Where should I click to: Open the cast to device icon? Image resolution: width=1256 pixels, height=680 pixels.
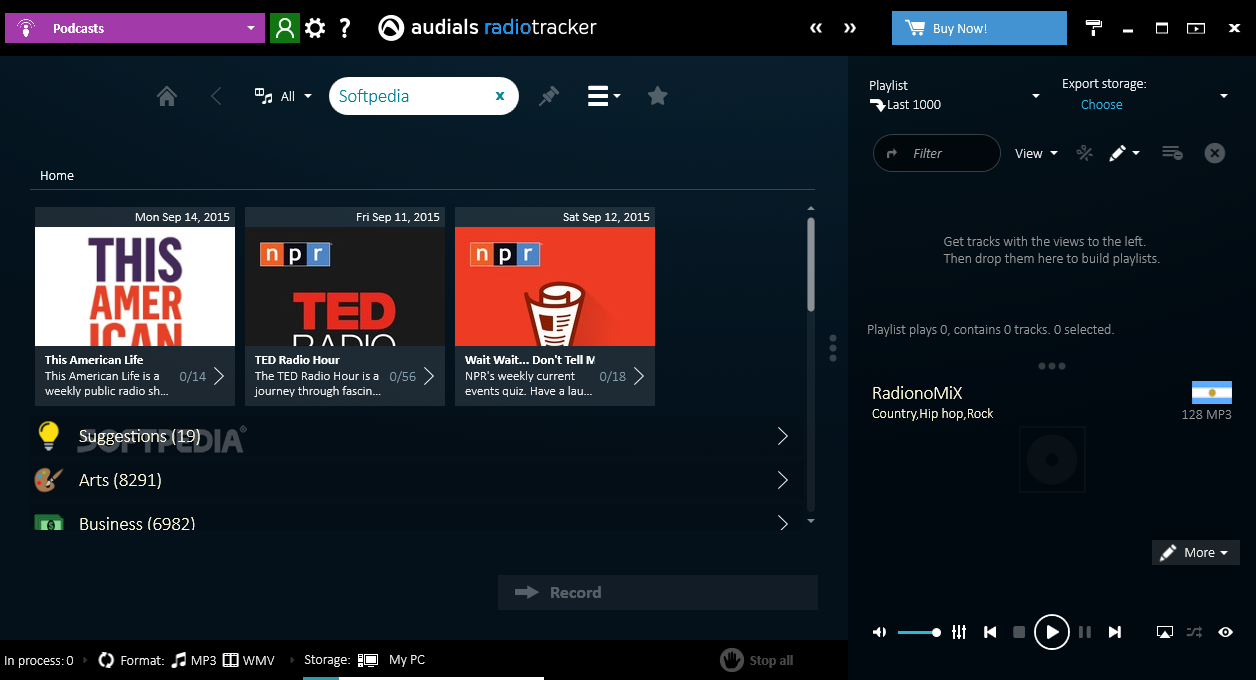[1164, 632]
